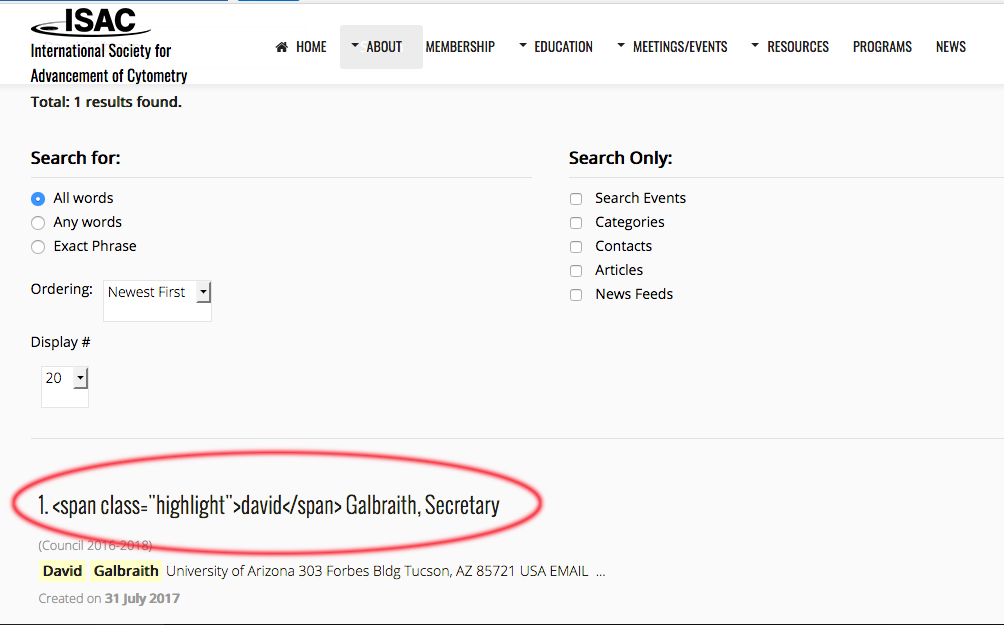Enable the Search Events checkbox
Image resolution: width=1004 pixels, height=625 pixels.
tap(576, 199)
